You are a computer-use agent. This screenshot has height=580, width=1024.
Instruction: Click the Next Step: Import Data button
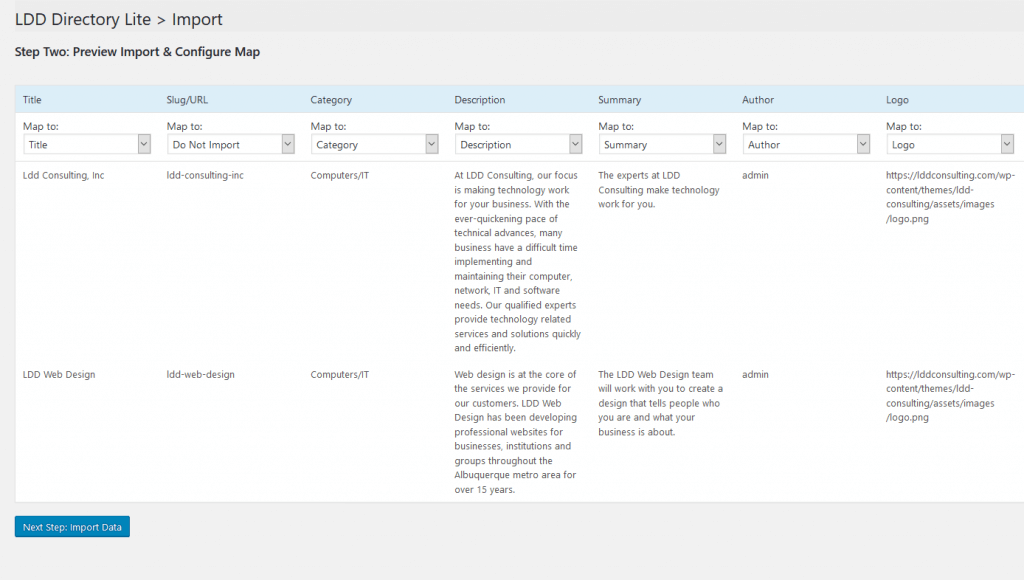72,526
